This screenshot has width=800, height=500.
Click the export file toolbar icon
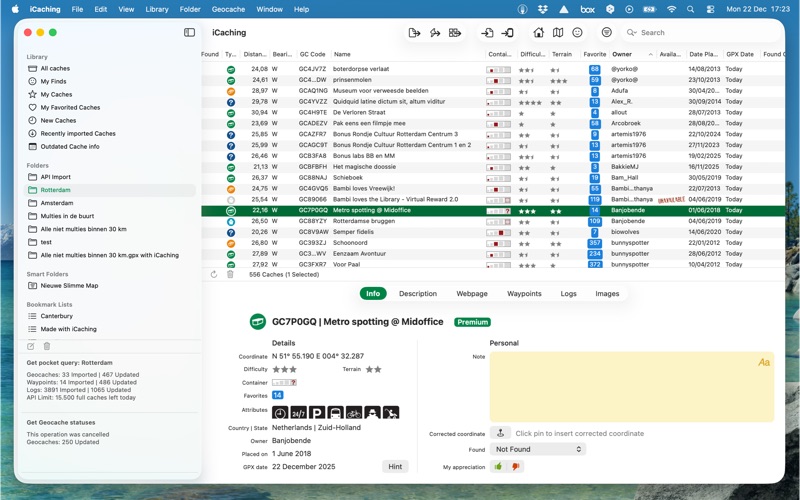[x=414, y=33]
